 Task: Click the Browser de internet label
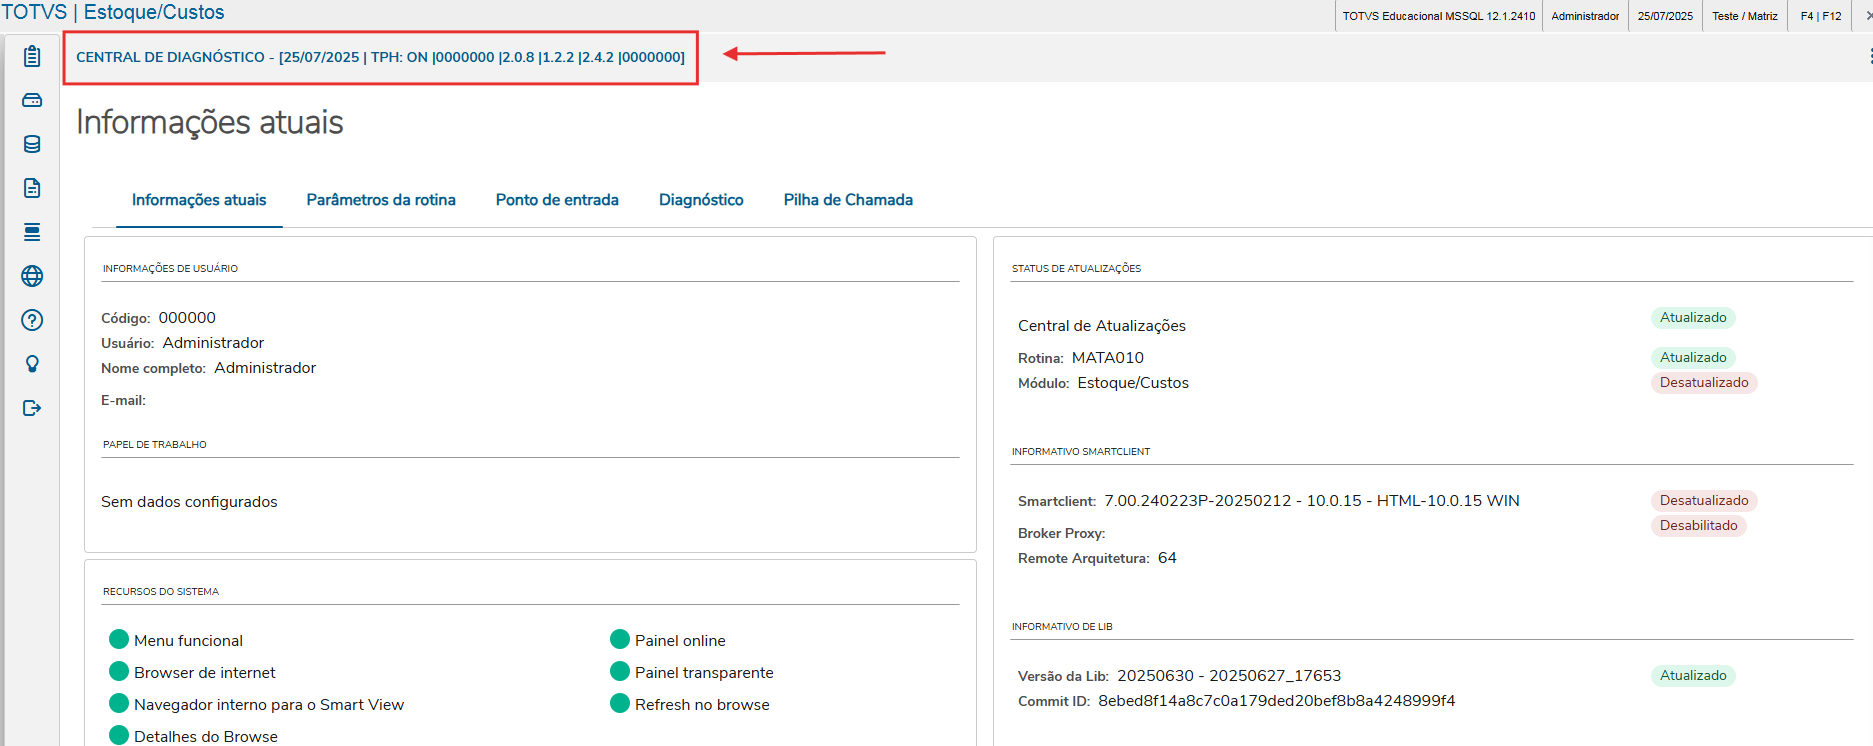[205, 673]
